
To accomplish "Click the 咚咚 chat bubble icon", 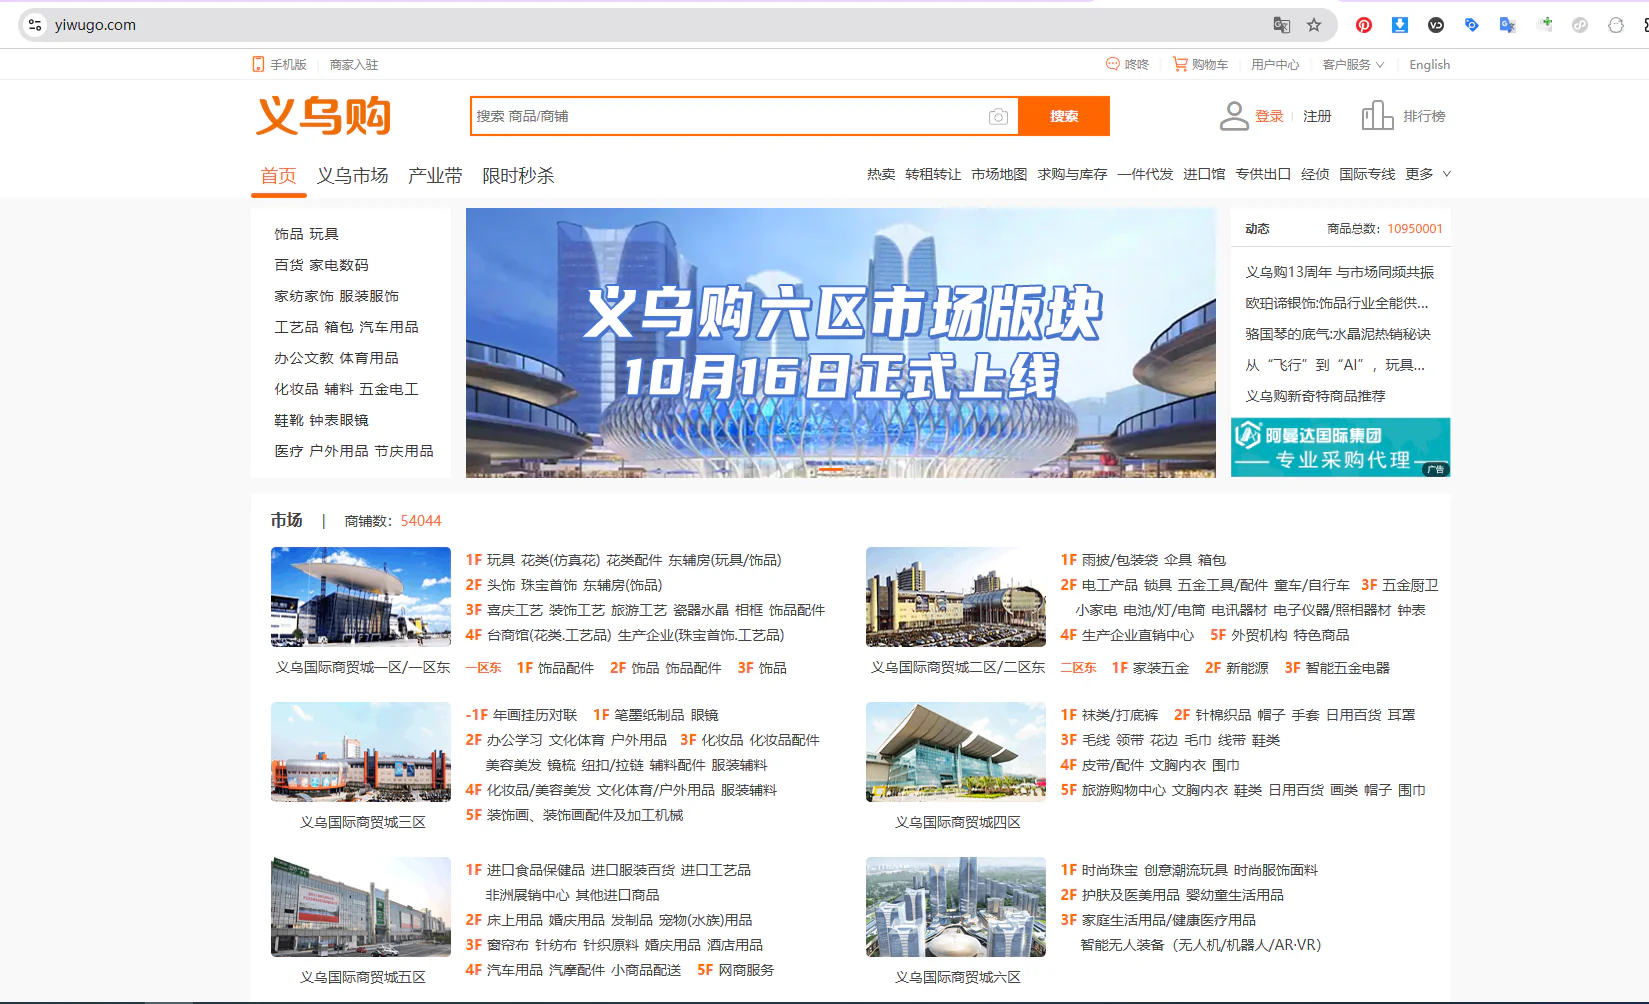I will 1112,64.
